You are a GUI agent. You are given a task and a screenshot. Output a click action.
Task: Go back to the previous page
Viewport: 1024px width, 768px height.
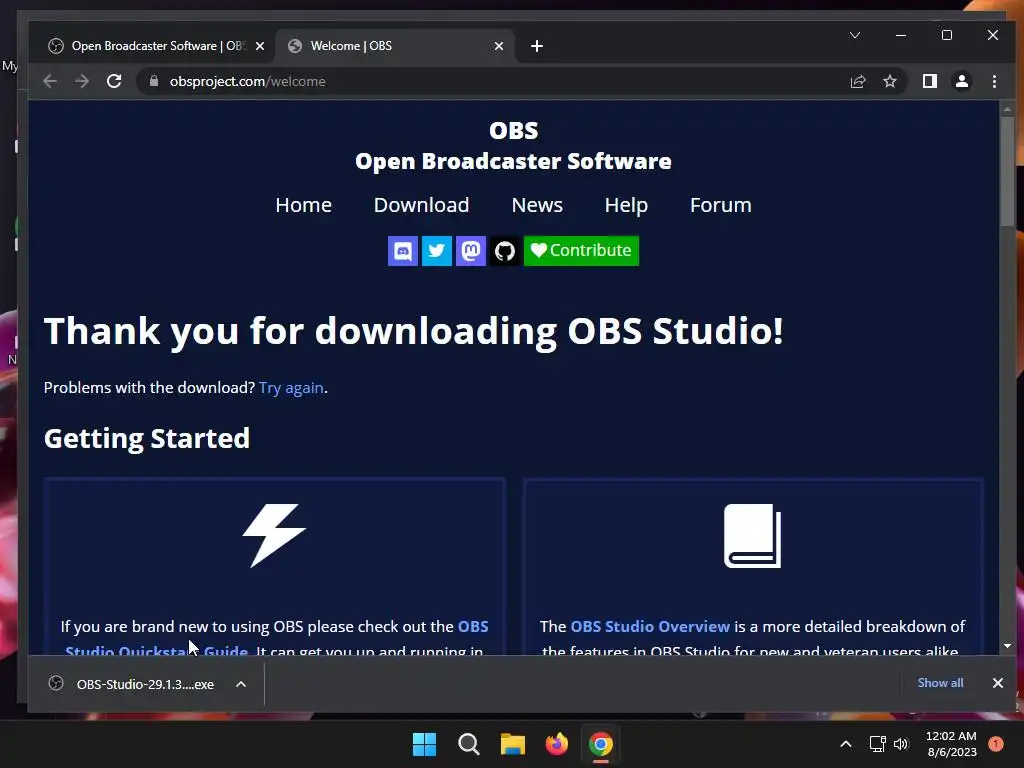coord(50,81)
